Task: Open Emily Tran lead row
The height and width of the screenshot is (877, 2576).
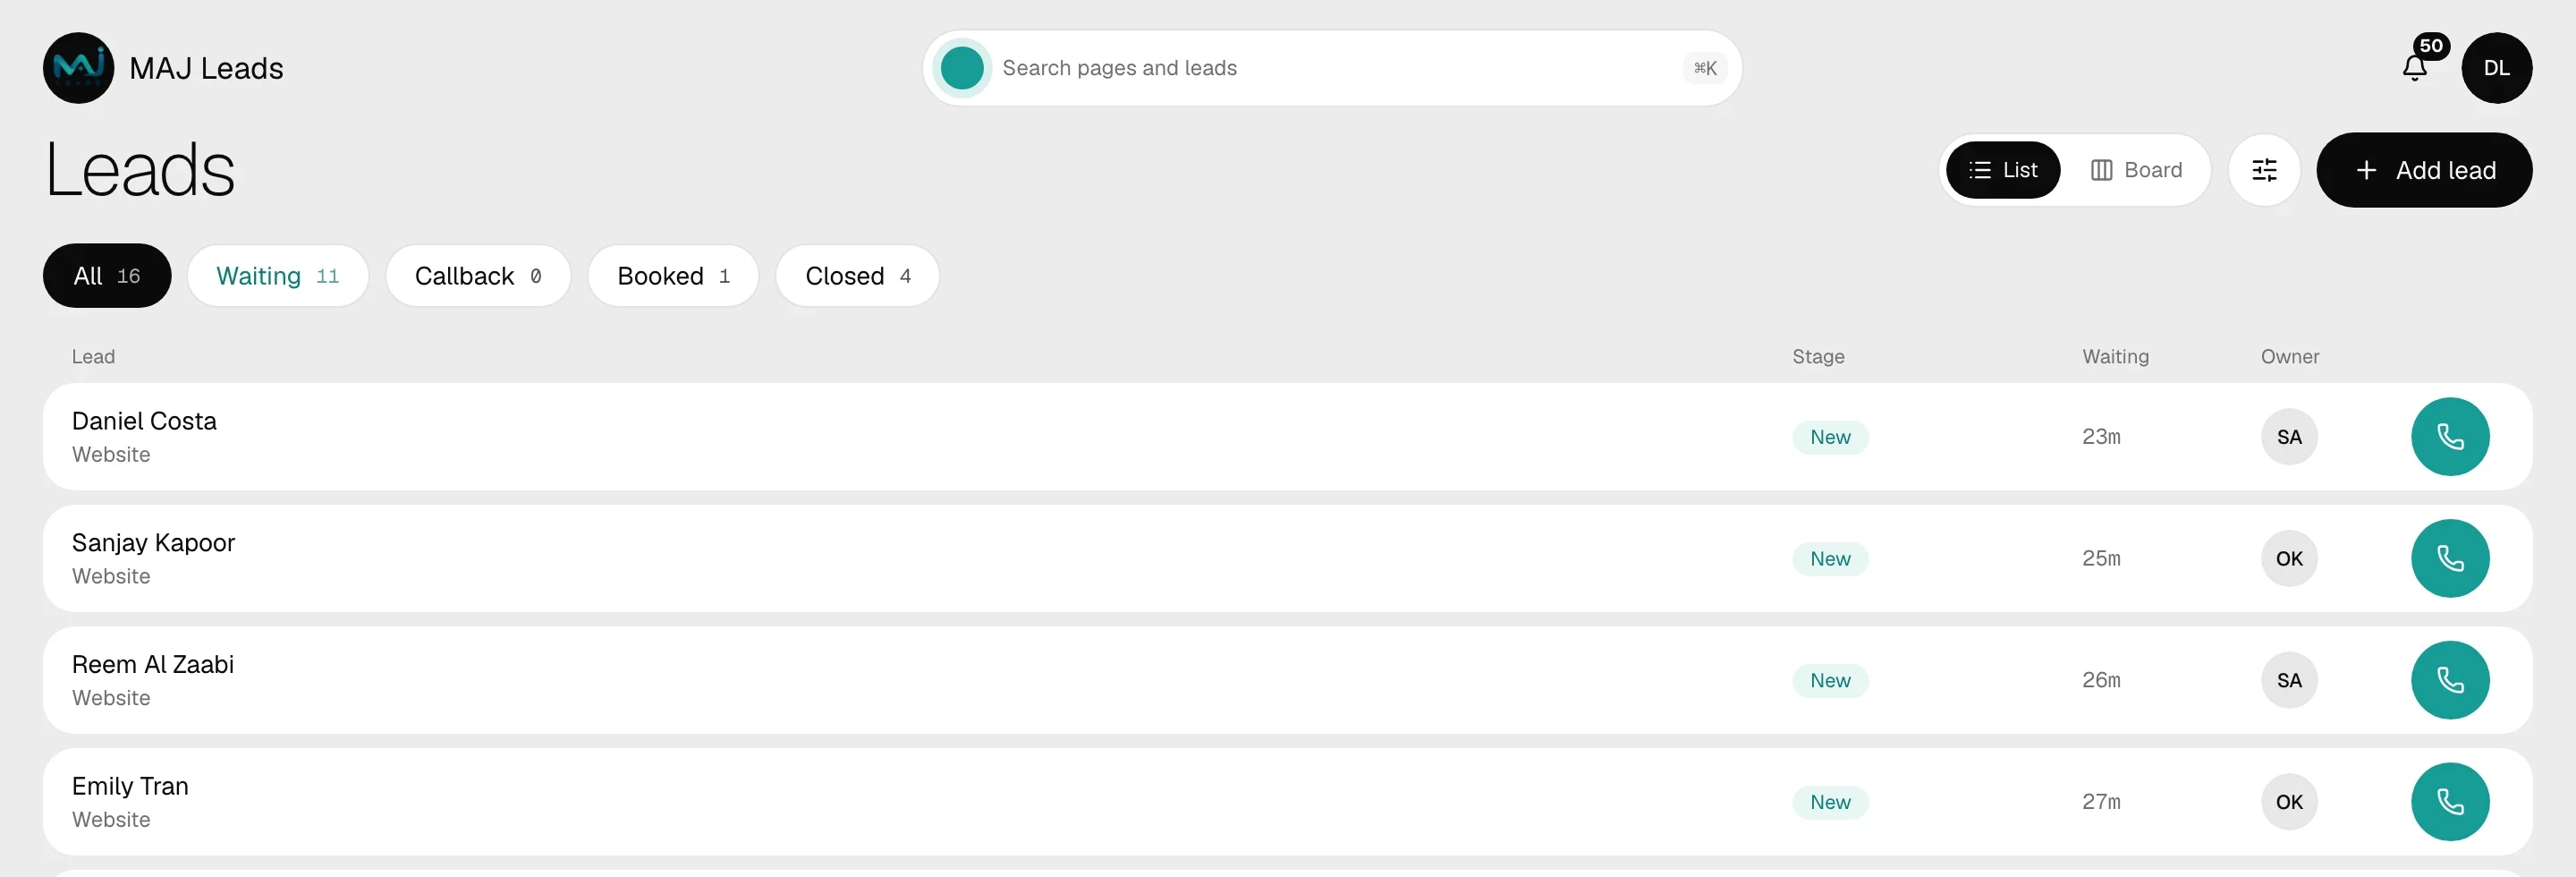Action: point(1288,802)
